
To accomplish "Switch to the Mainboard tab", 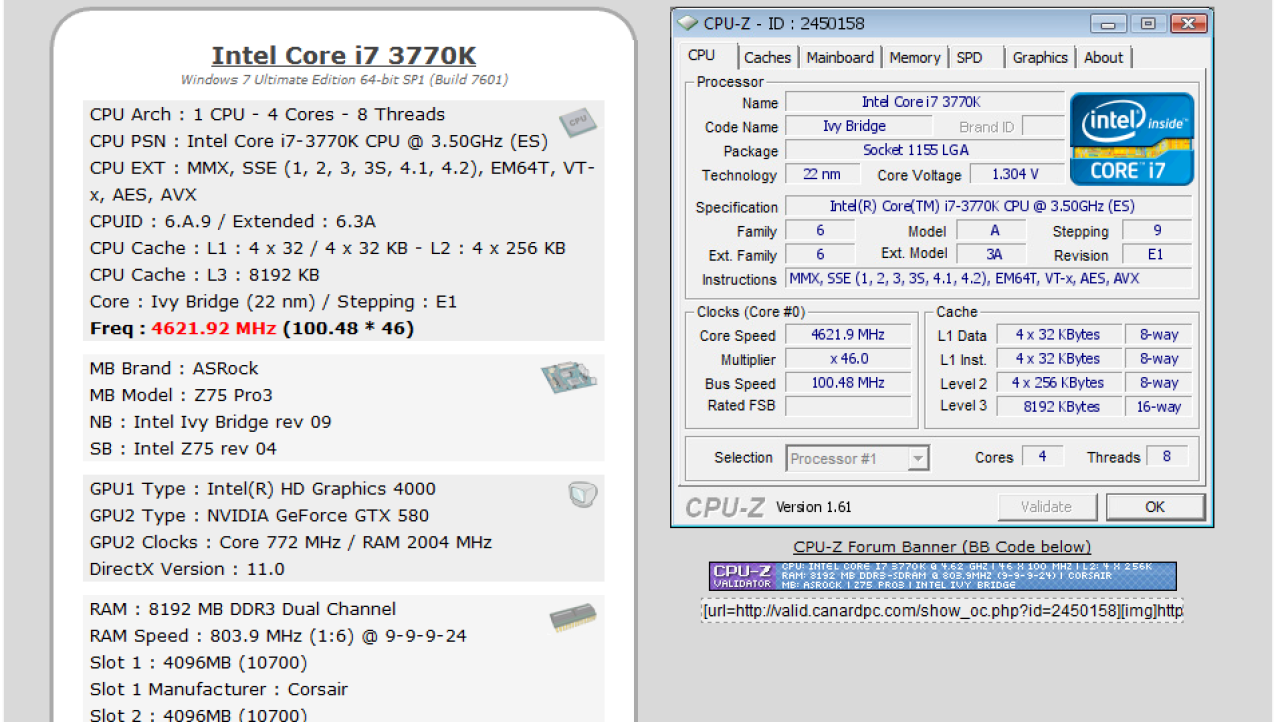I will 840,58.
